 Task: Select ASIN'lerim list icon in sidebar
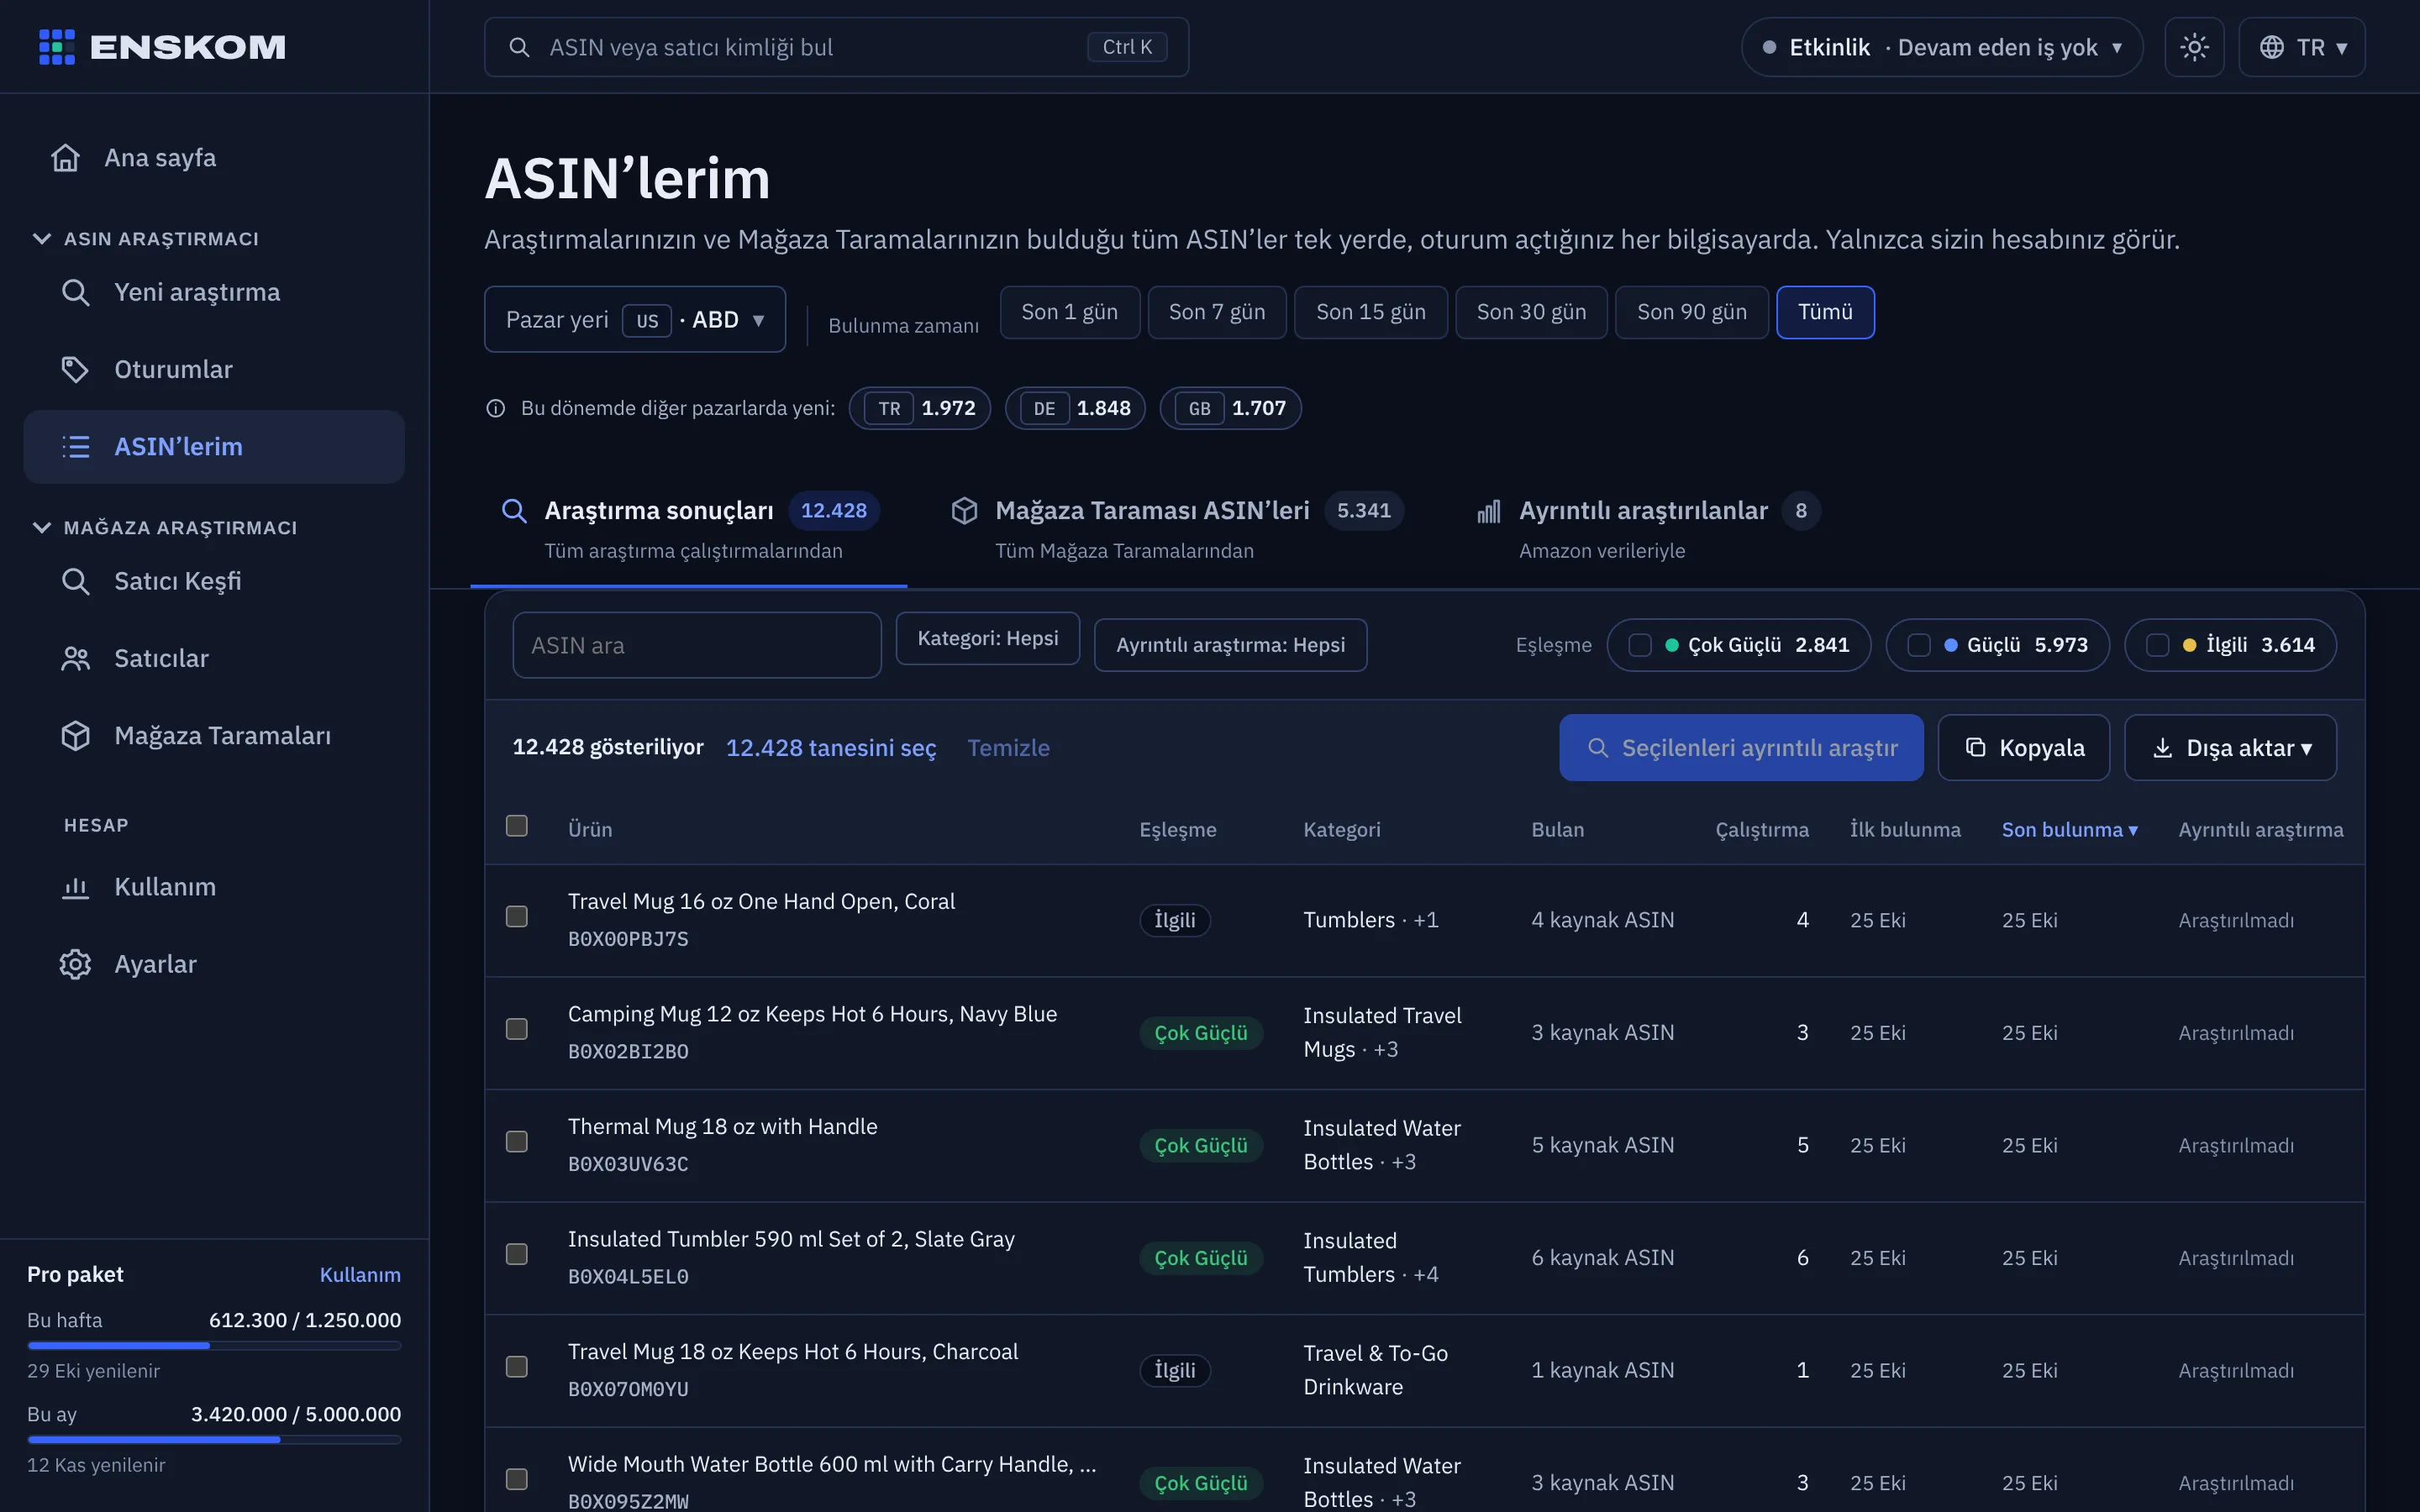click(76, 446)
